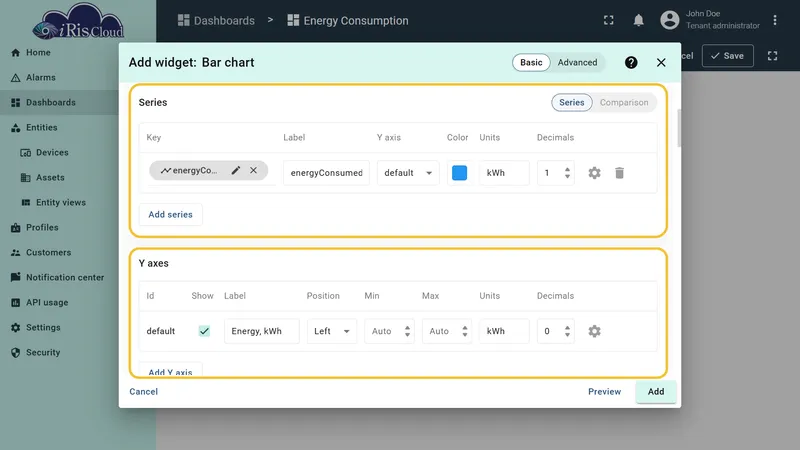Open the help question mark icon

tap(631, 62)
